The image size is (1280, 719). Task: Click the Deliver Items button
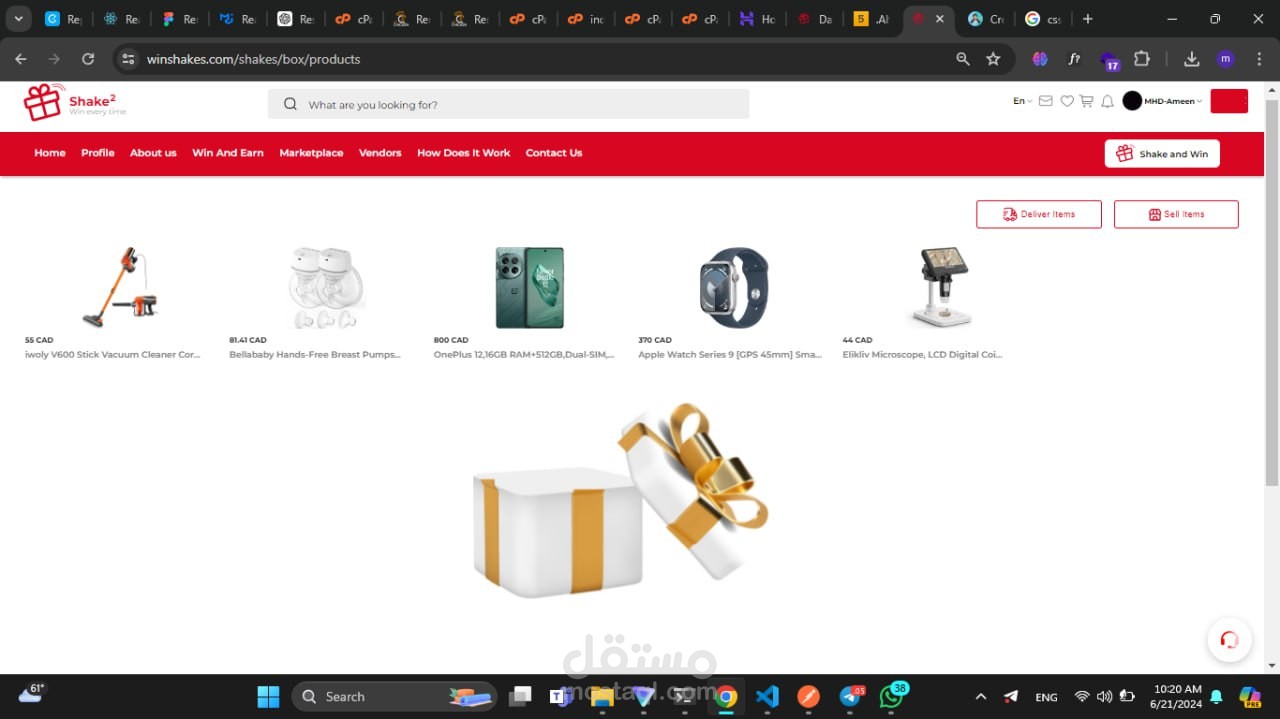(x=1039, y=214)
